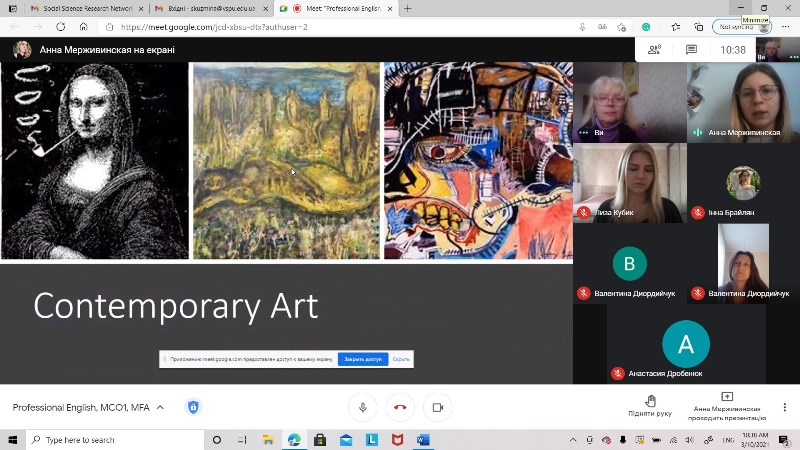Click the hide link in sharing banner
The width and height of the screenshot is (800, 450).
[x=401, y=359]
